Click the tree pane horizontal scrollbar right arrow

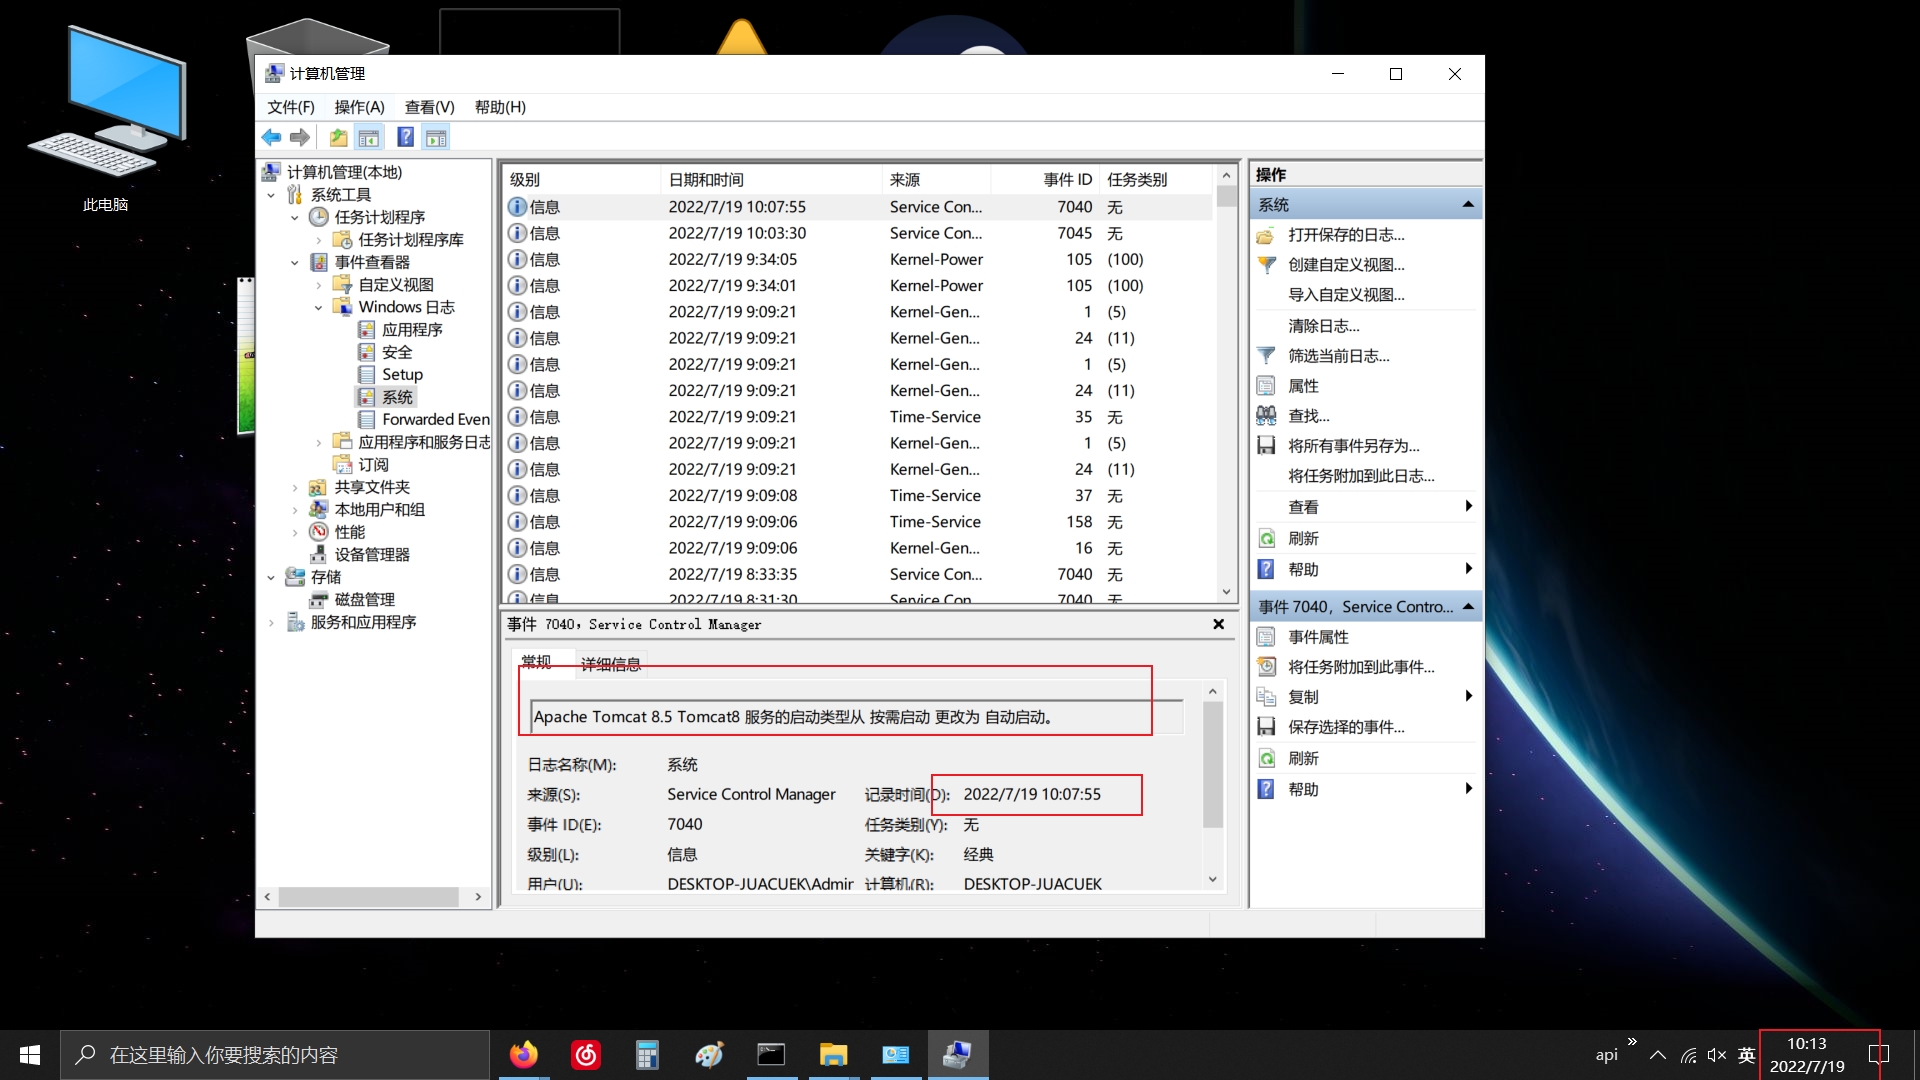coord(478,897)
